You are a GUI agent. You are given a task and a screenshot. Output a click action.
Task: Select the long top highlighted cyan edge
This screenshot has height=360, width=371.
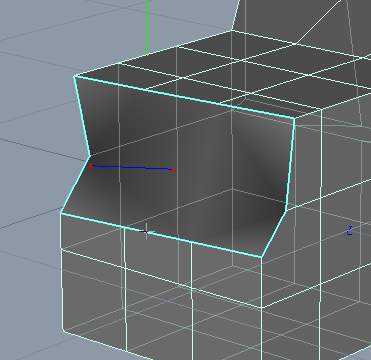184,97
